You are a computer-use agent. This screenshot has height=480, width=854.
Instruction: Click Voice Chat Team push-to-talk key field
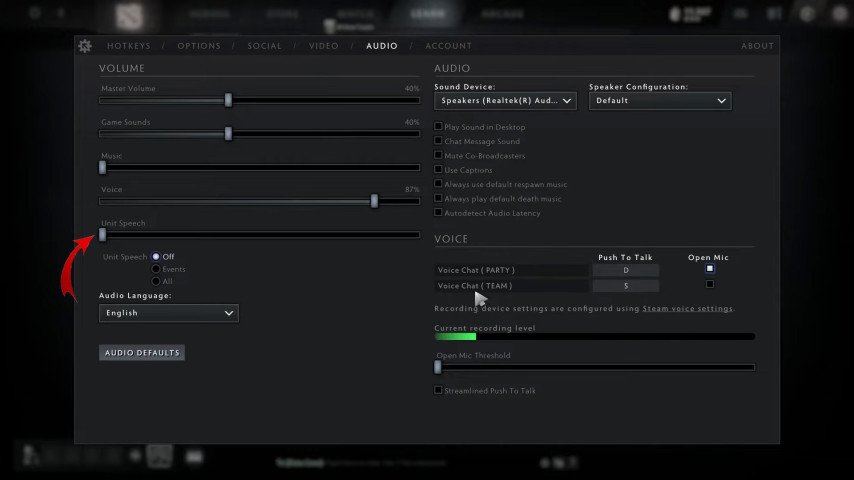[625, 285]
